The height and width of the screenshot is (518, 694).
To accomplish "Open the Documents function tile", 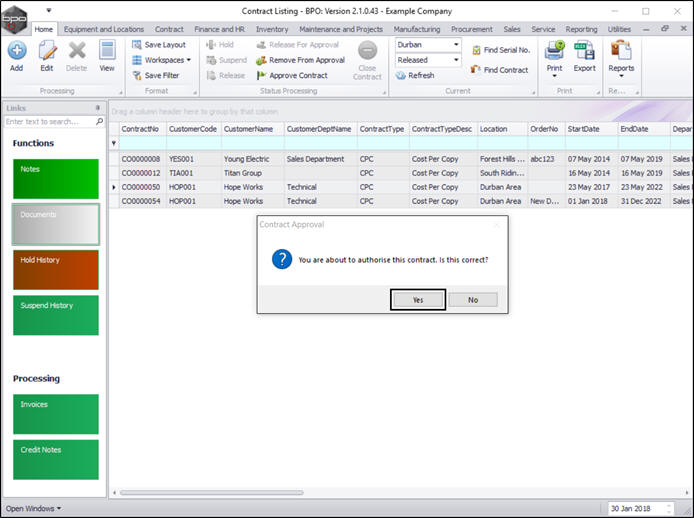I will [56, 224].
